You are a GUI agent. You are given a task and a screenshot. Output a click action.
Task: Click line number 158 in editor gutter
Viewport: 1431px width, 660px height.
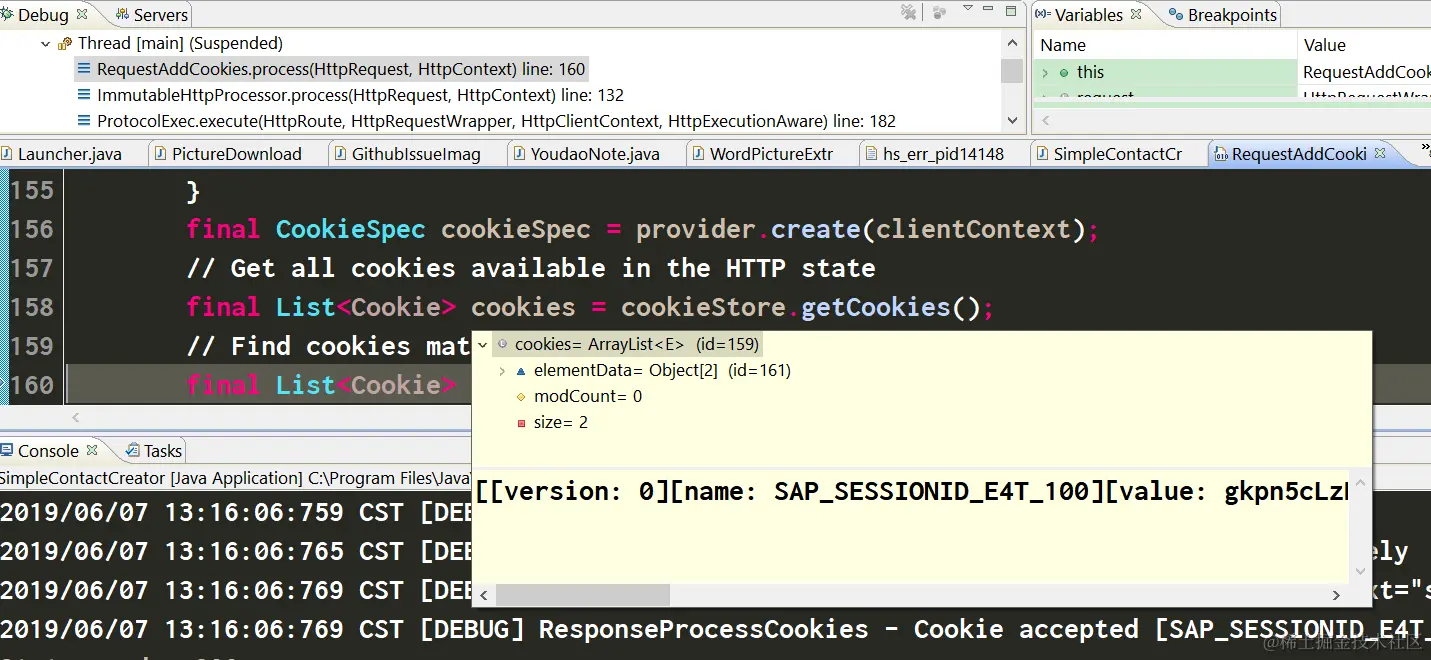[x=32, y=307]
